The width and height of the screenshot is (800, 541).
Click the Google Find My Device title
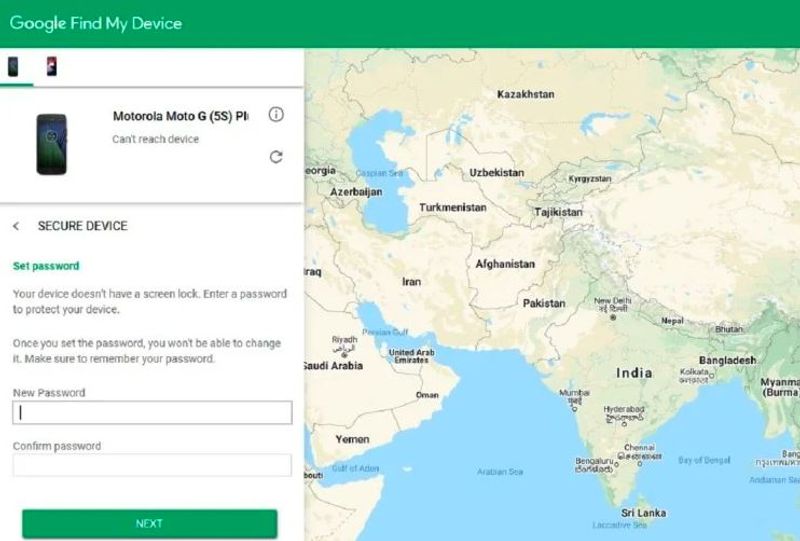coord(96,23)
